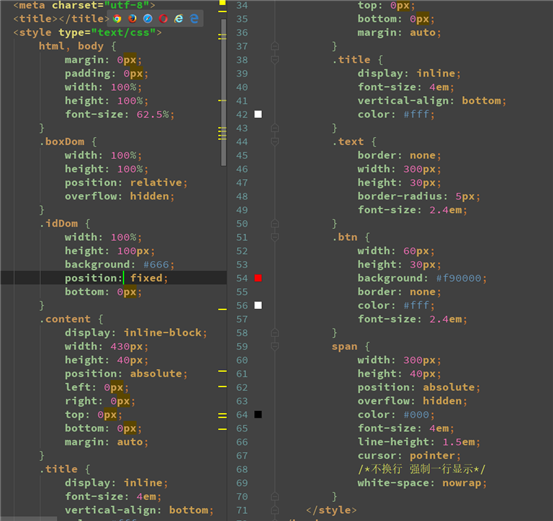Click the 'white-space: nowrap;' declaration
This screenshot has height=521, width=553.
point(422,483)
